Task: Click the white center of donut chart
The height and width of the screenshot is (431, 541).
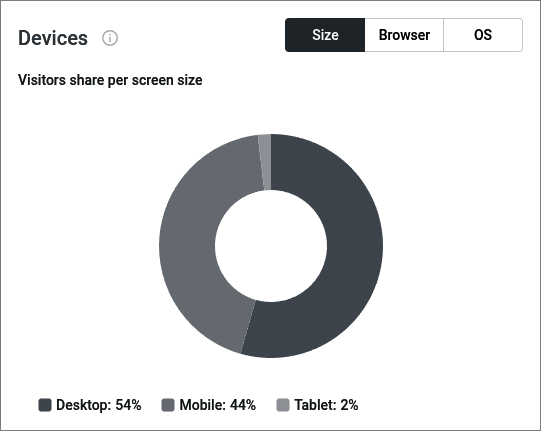Action: click(271, 246)
